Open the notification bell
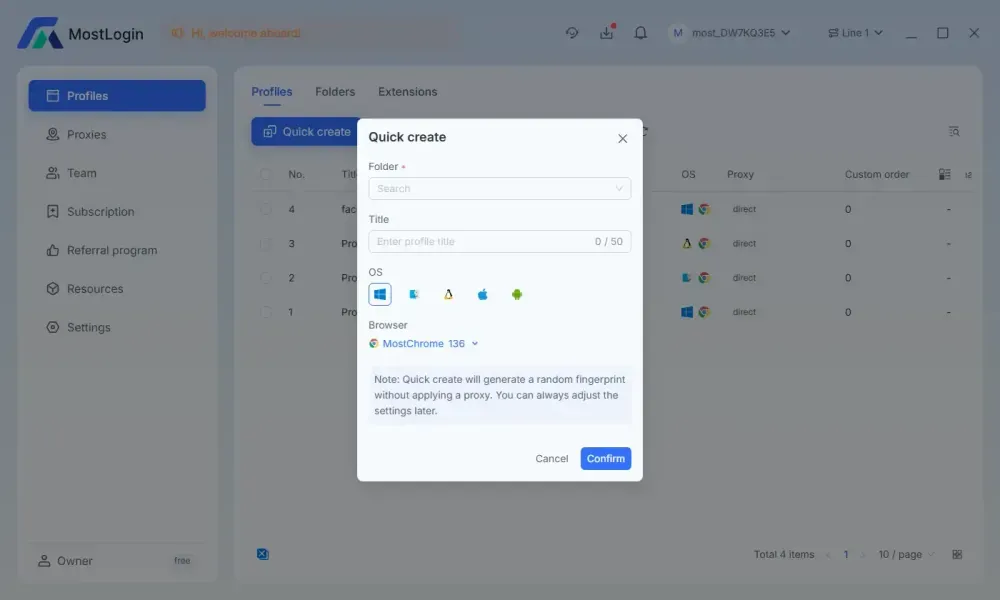Image resolution: width=1000 pixels, height=600 pixels. pyautogui.click(x=640, y=33)
